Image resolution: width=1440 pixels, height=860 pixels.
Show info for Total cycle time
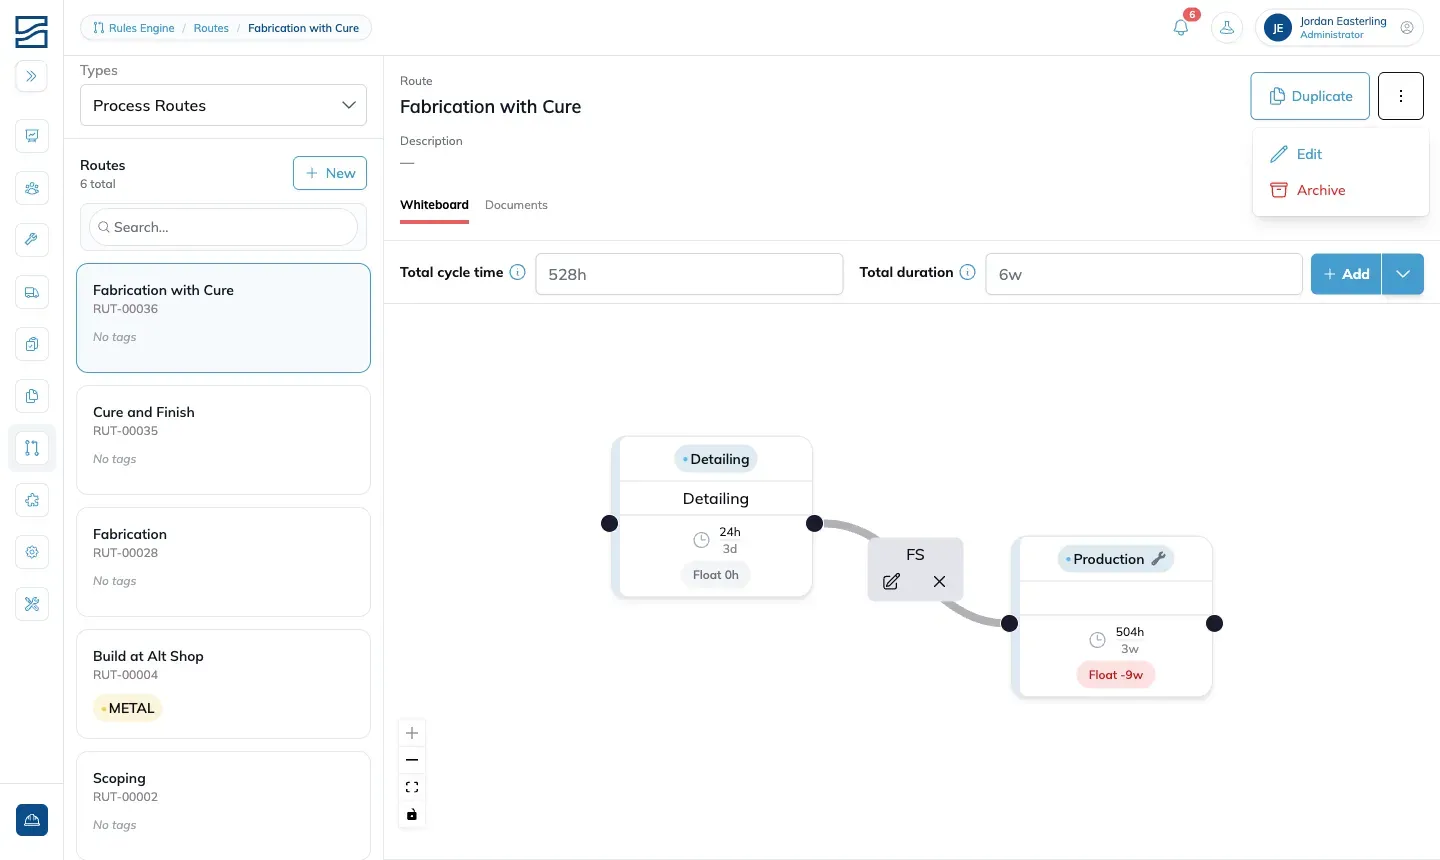517,272
